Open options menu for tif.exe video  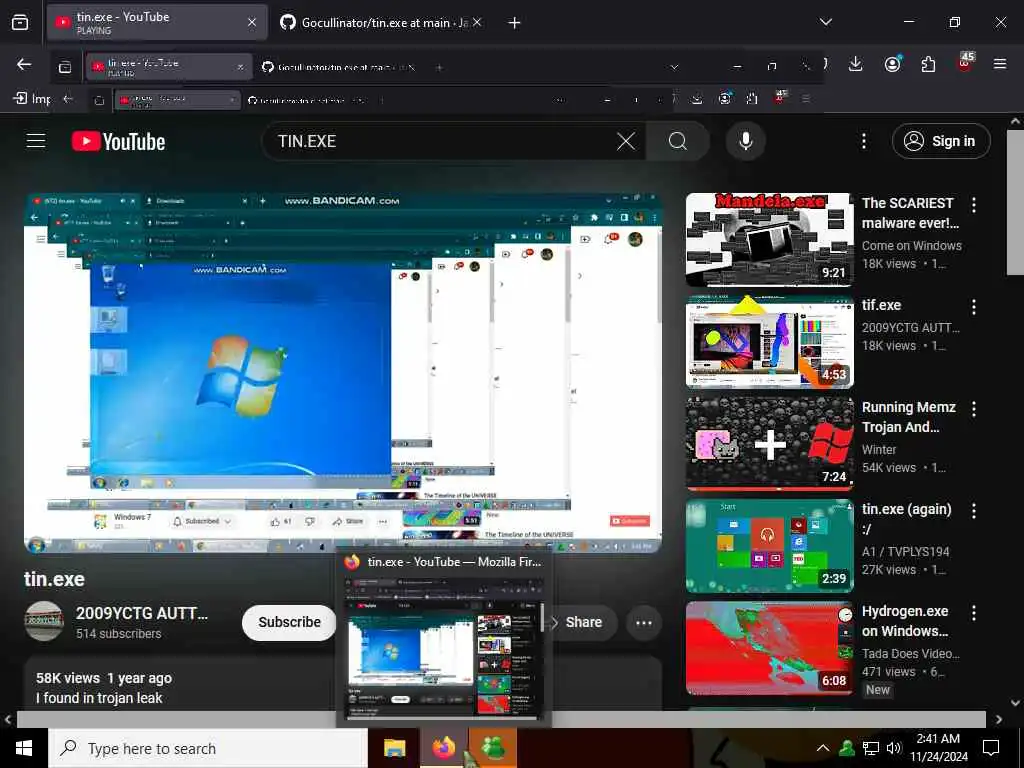point(974,307)
